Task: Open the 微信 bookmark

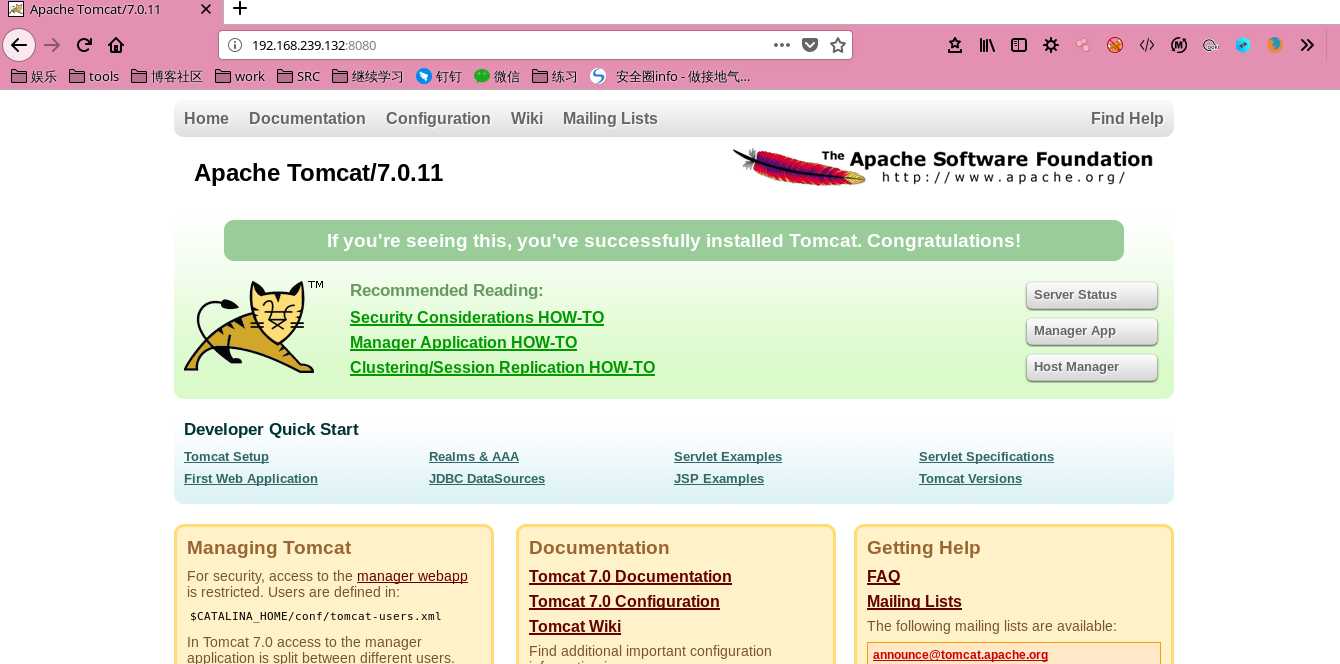Action: (x=497, y=76)
